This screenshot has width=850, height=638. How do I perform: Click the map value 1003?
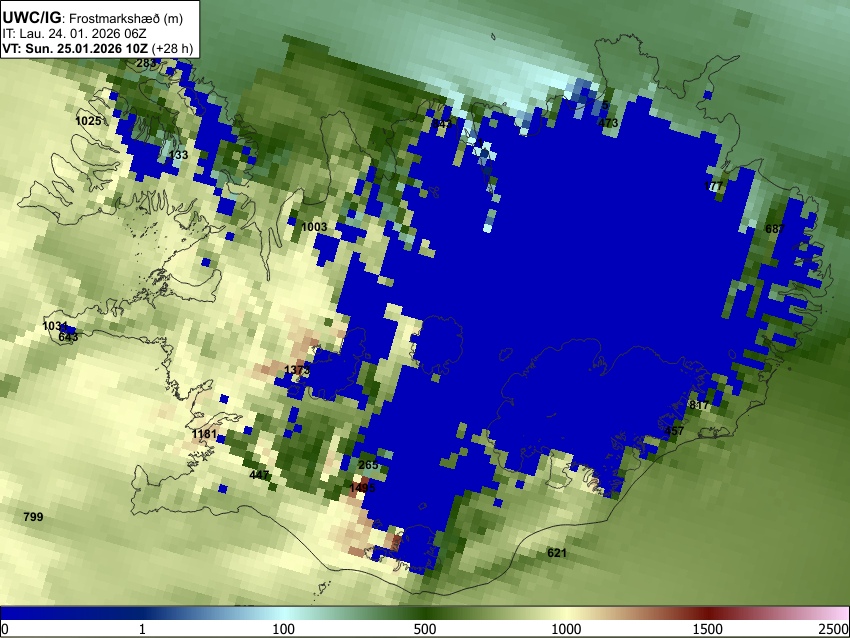[x=314, y=227]
